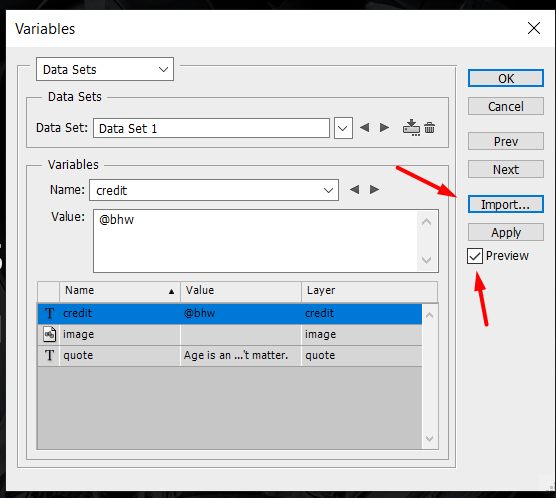Go to previous data set arrow
Screen dimensions: 556x498
coord(364,127)
